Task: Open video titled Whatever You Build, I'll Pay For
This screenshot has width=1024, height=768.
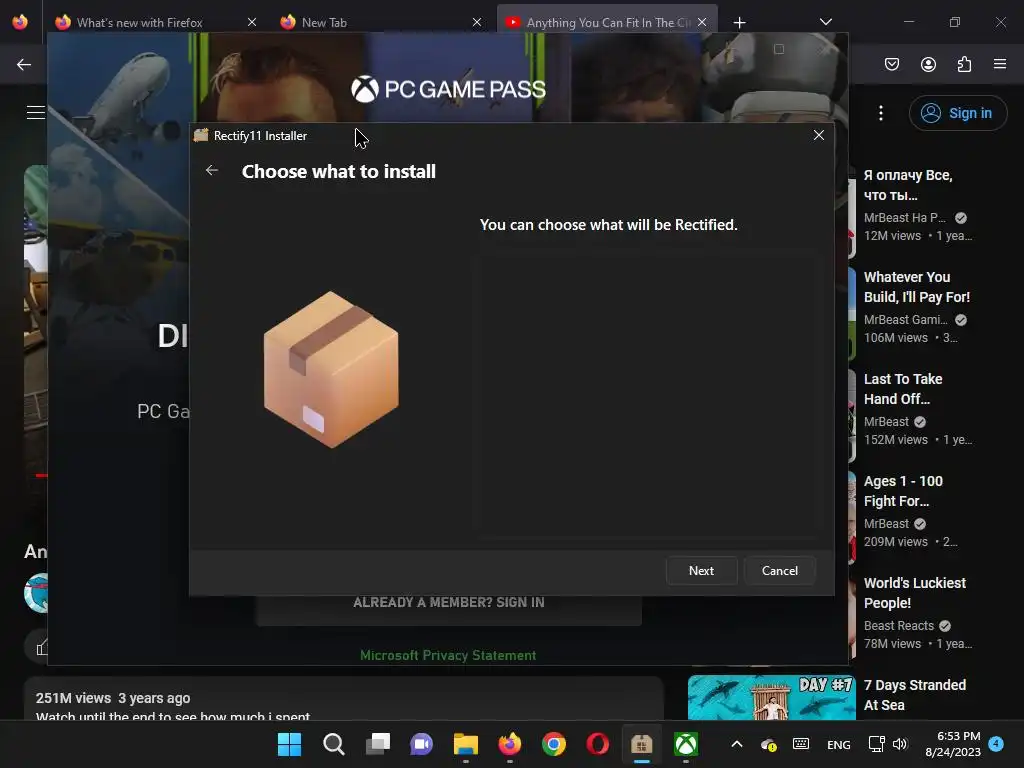Action: (x=916, y=287)
